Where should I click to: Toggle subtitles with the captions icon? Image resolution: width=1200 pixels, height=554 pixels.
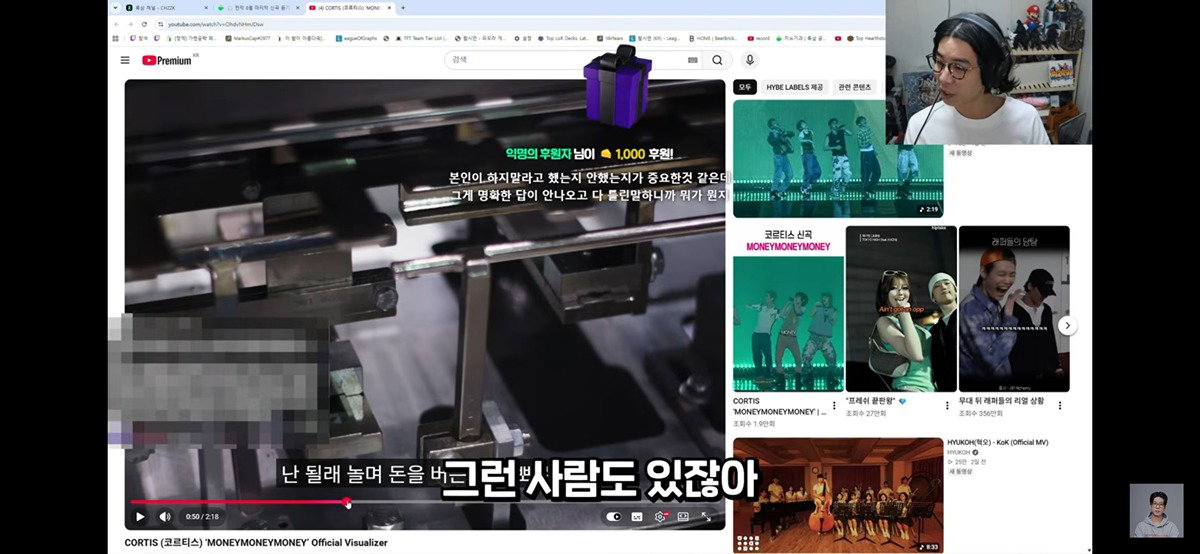637,517
